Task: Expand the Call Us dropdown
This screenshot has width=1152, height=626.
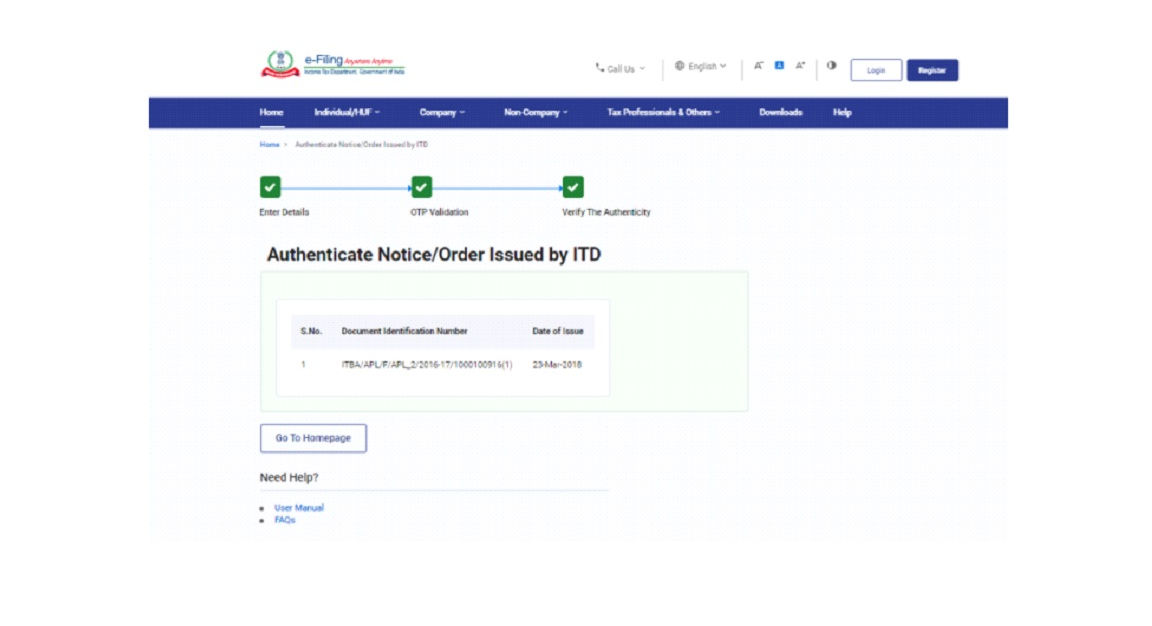Action: (x=620, y=69)
